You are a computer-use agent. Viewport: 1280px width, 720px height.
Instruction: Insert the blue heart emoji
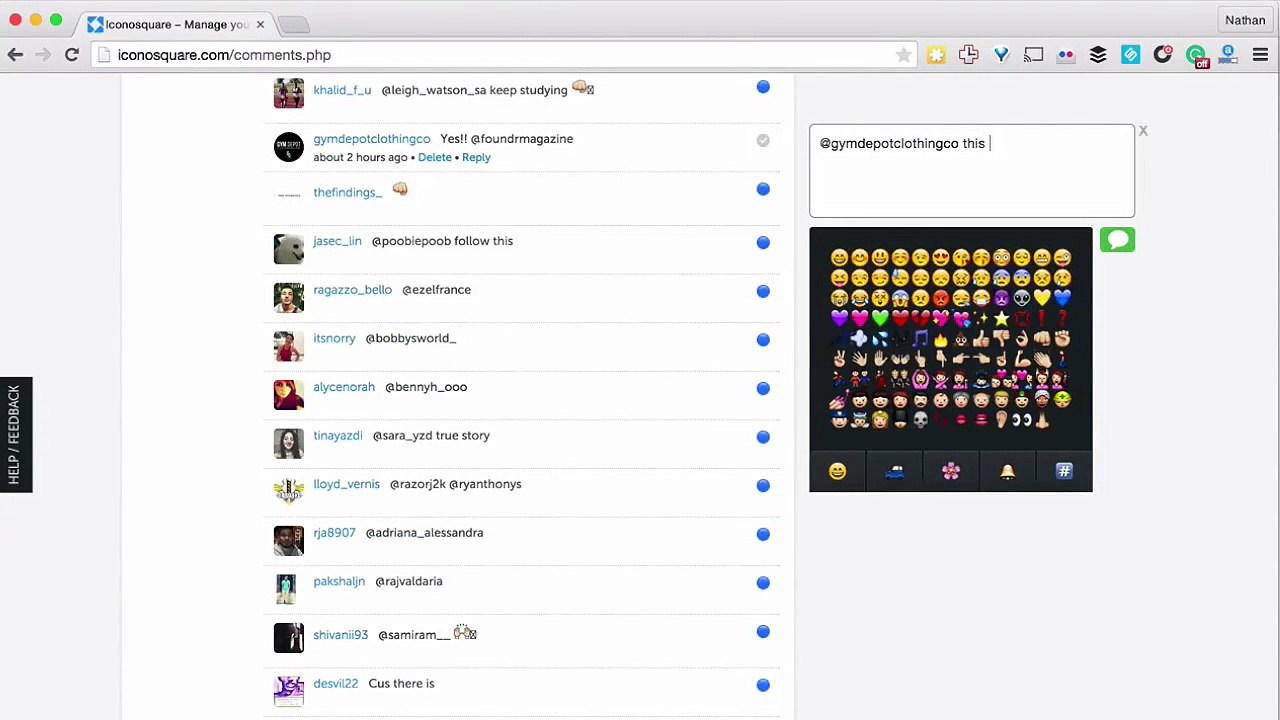(x=1063, y=298)
